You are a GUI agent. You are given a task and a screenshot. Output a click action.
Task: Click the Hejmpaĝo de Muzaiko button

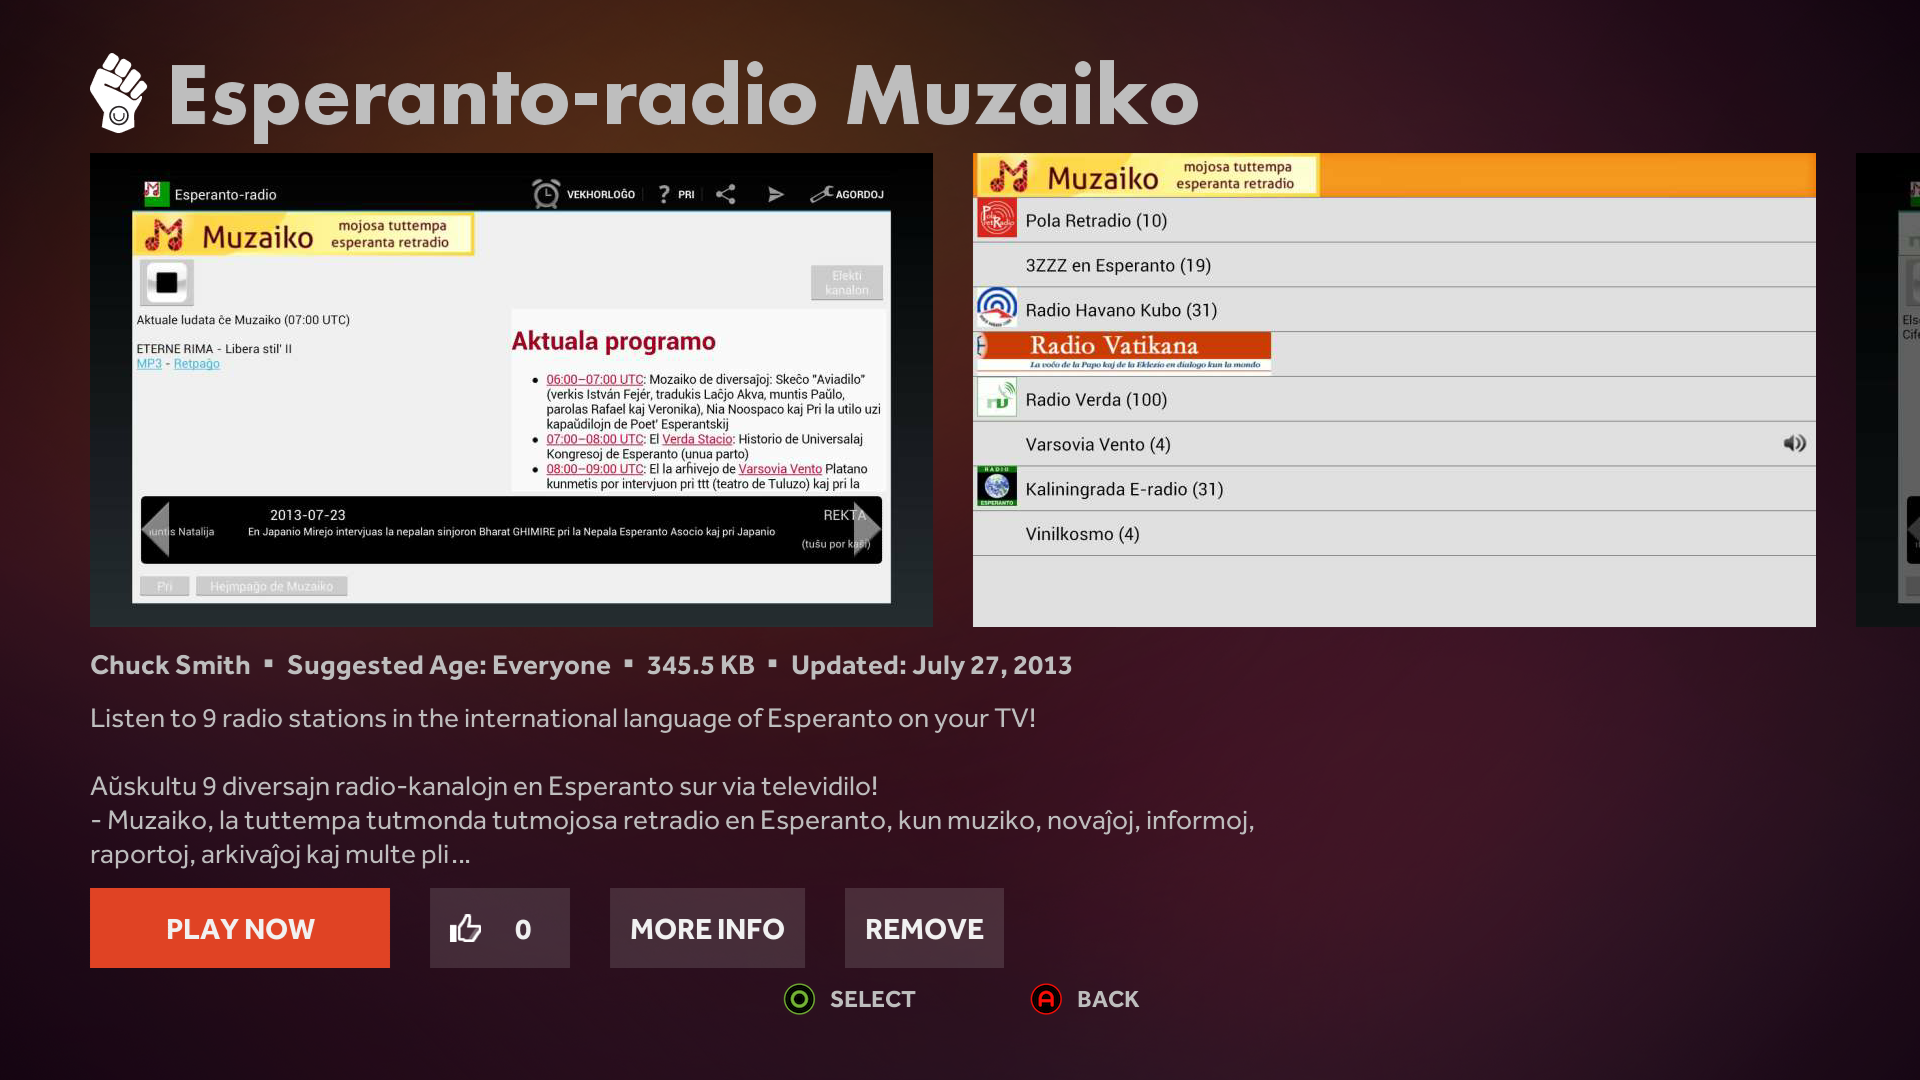click(272, 586)
